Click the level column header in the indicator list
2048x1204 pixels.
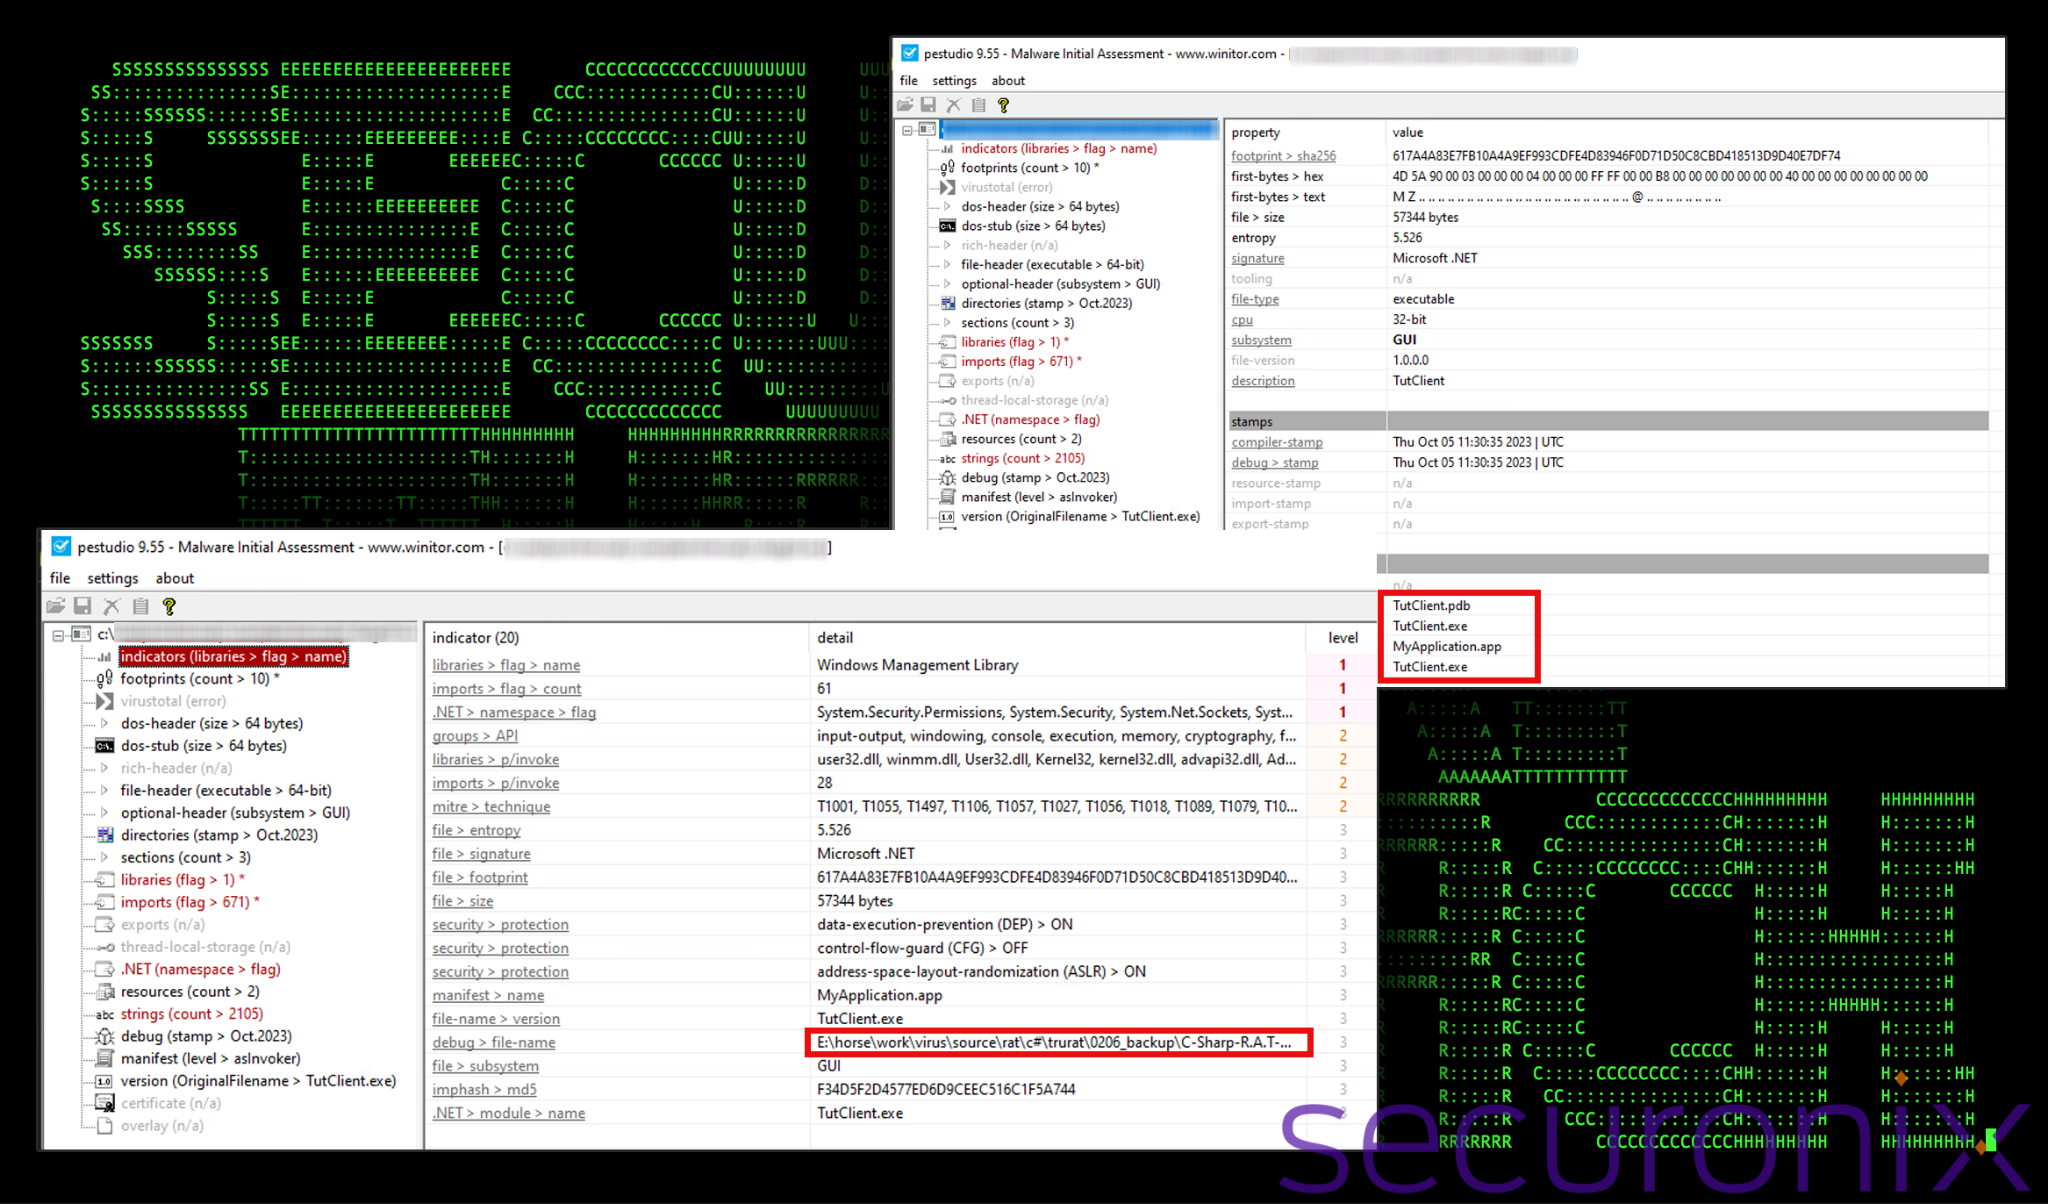[x=1342, y=638]
